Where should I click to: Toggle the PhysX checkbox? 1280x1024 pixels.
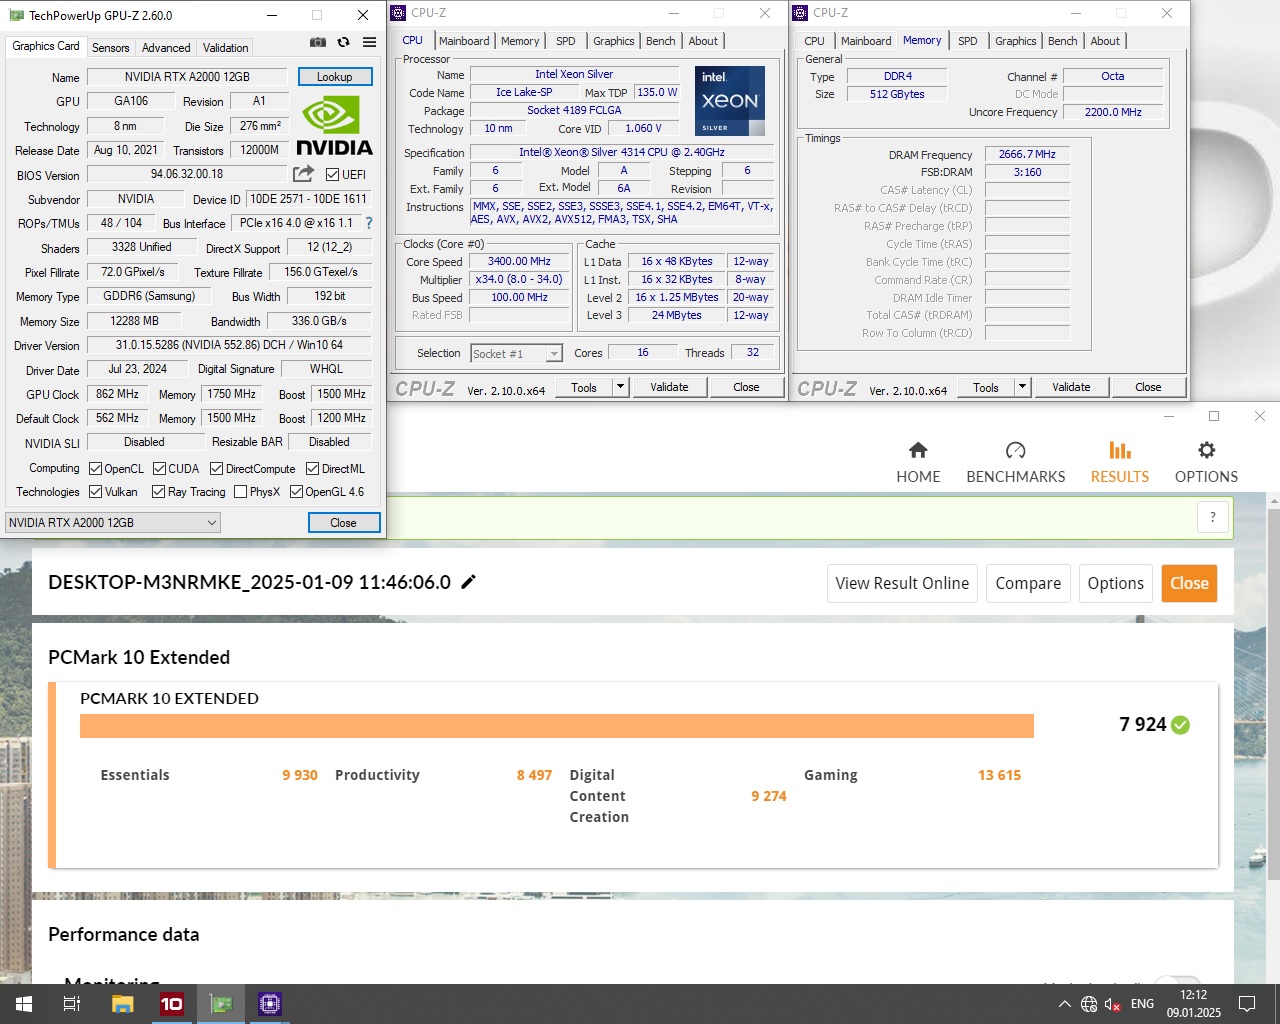(x=240, y=491)
